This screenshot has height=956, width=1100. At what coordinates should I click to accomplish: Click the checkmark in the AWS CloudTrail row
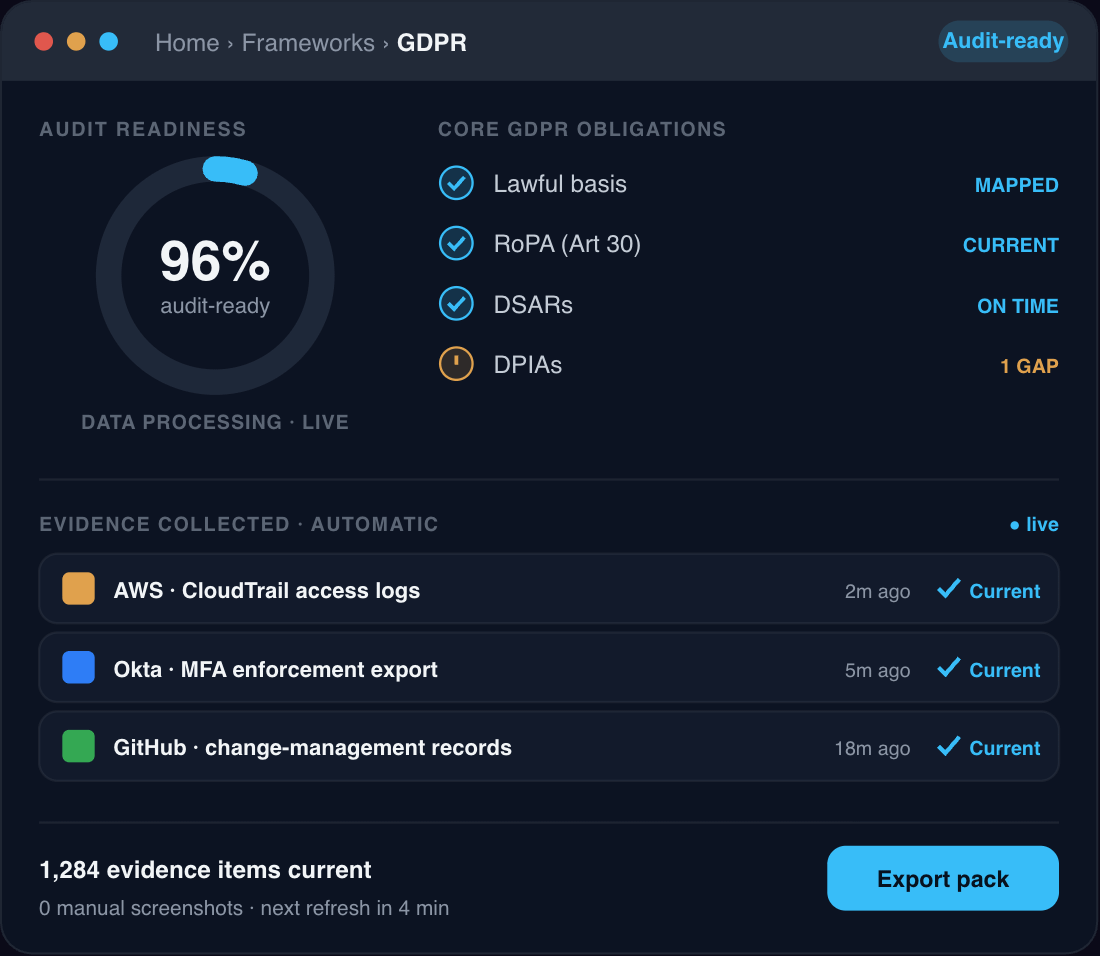[x=948, y=588]
